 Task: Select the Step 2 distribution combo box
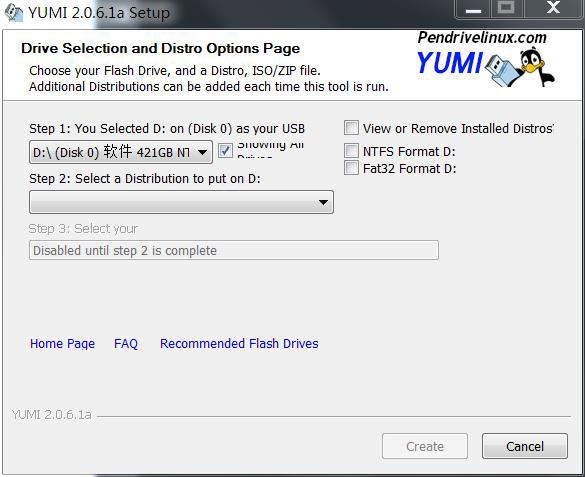181,202
